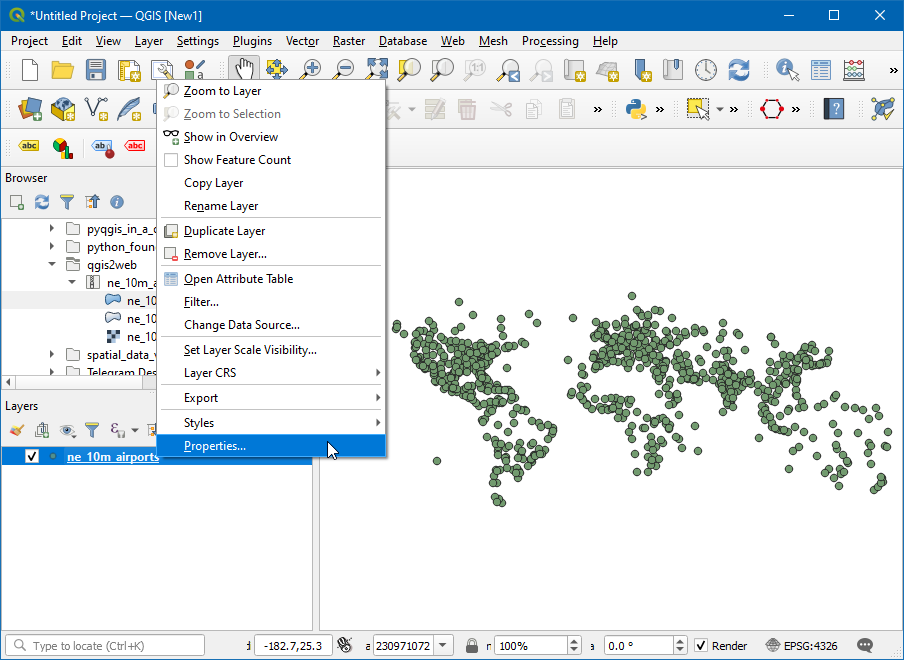Viewport: 904px width, 660px height.
Task: Click the Refresh icon in the Browser panel
Action: (42, 202)
